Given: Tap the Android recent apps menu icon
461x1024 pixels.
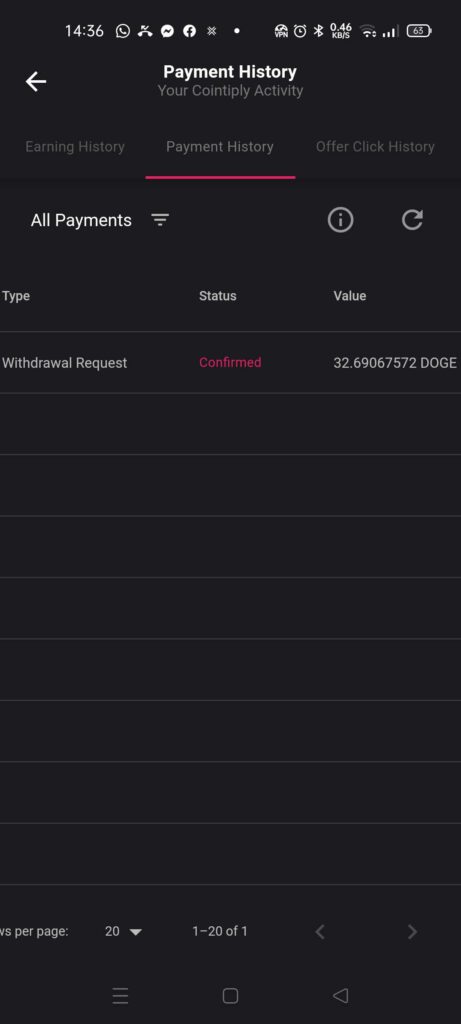Looking at the screenshot, I should pyautogui.click(x=120, y=995).
